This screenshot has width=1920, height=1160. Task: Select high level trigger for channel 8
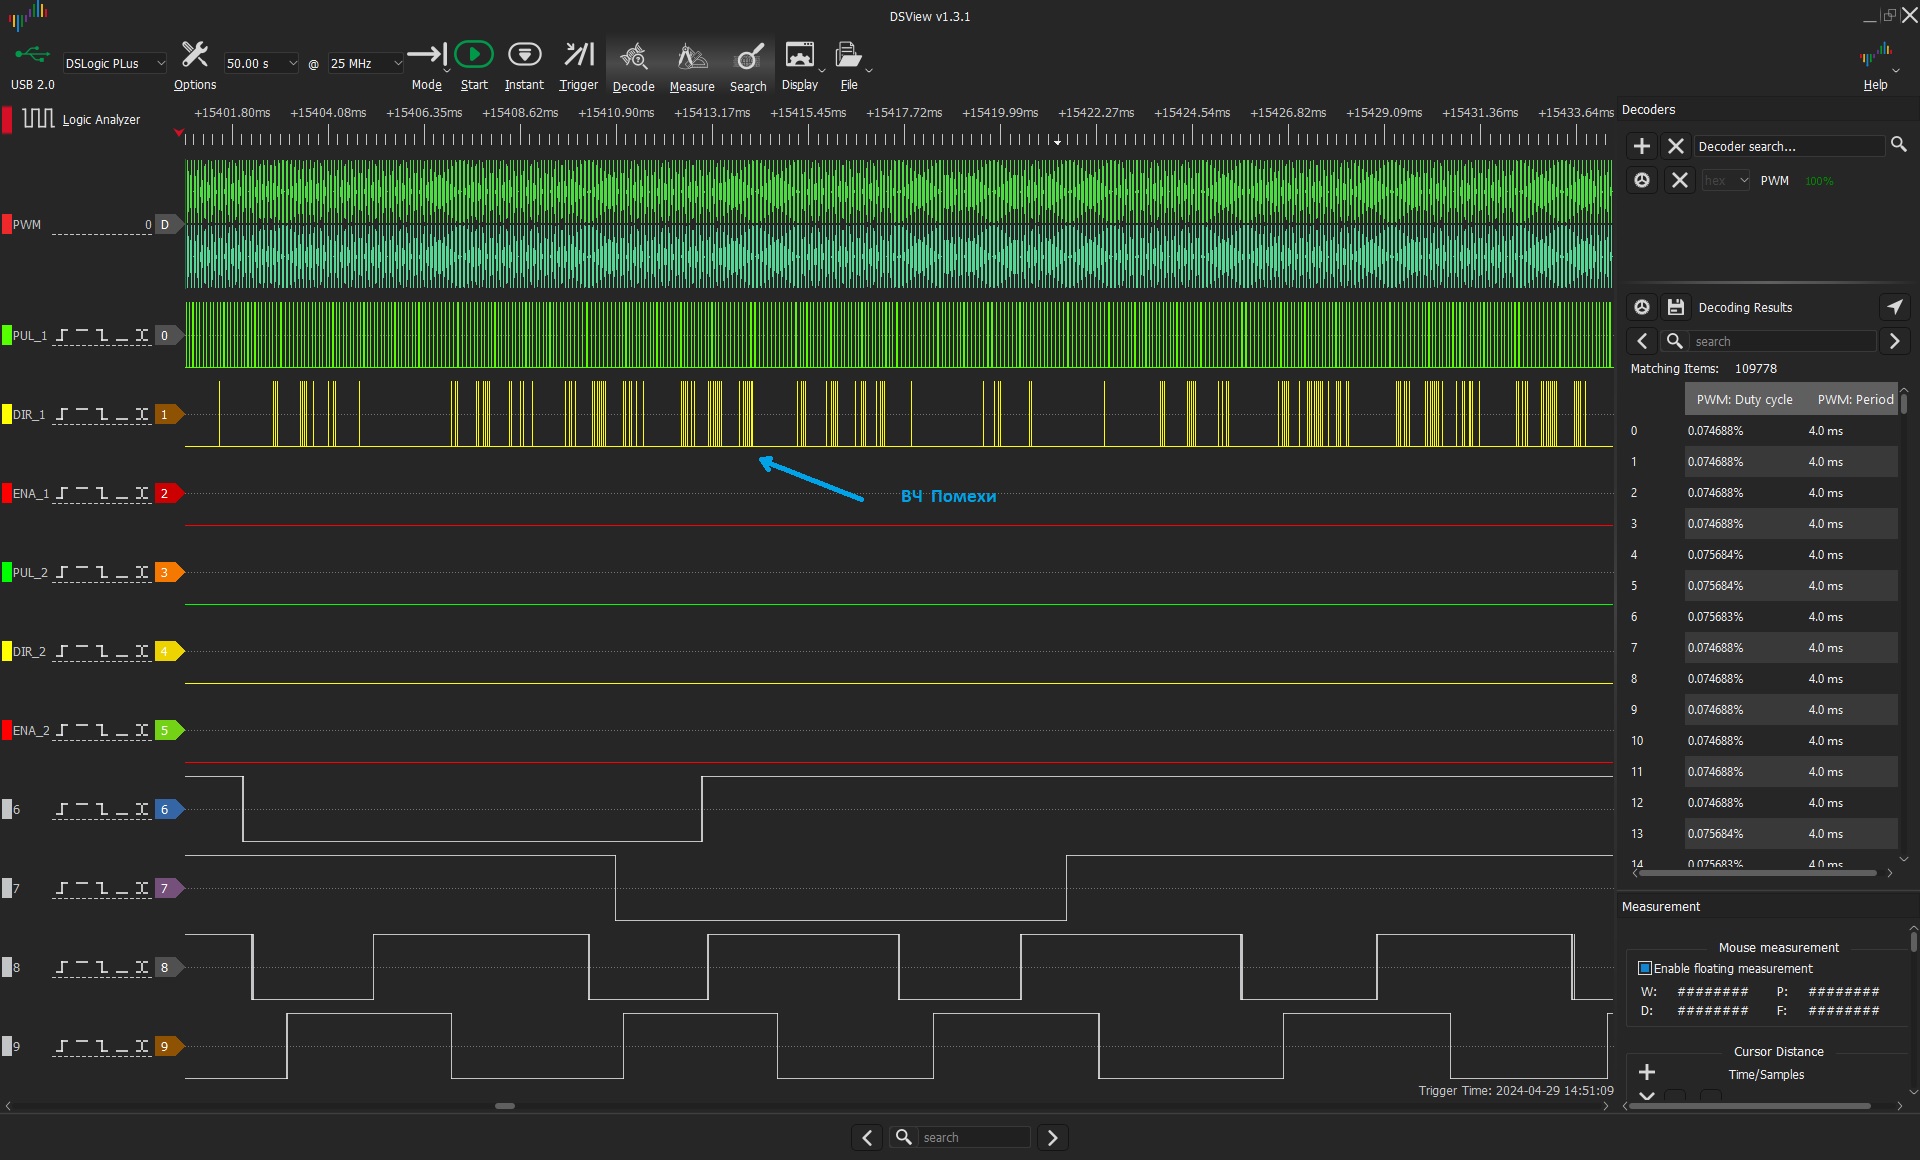tap(82, 967)
